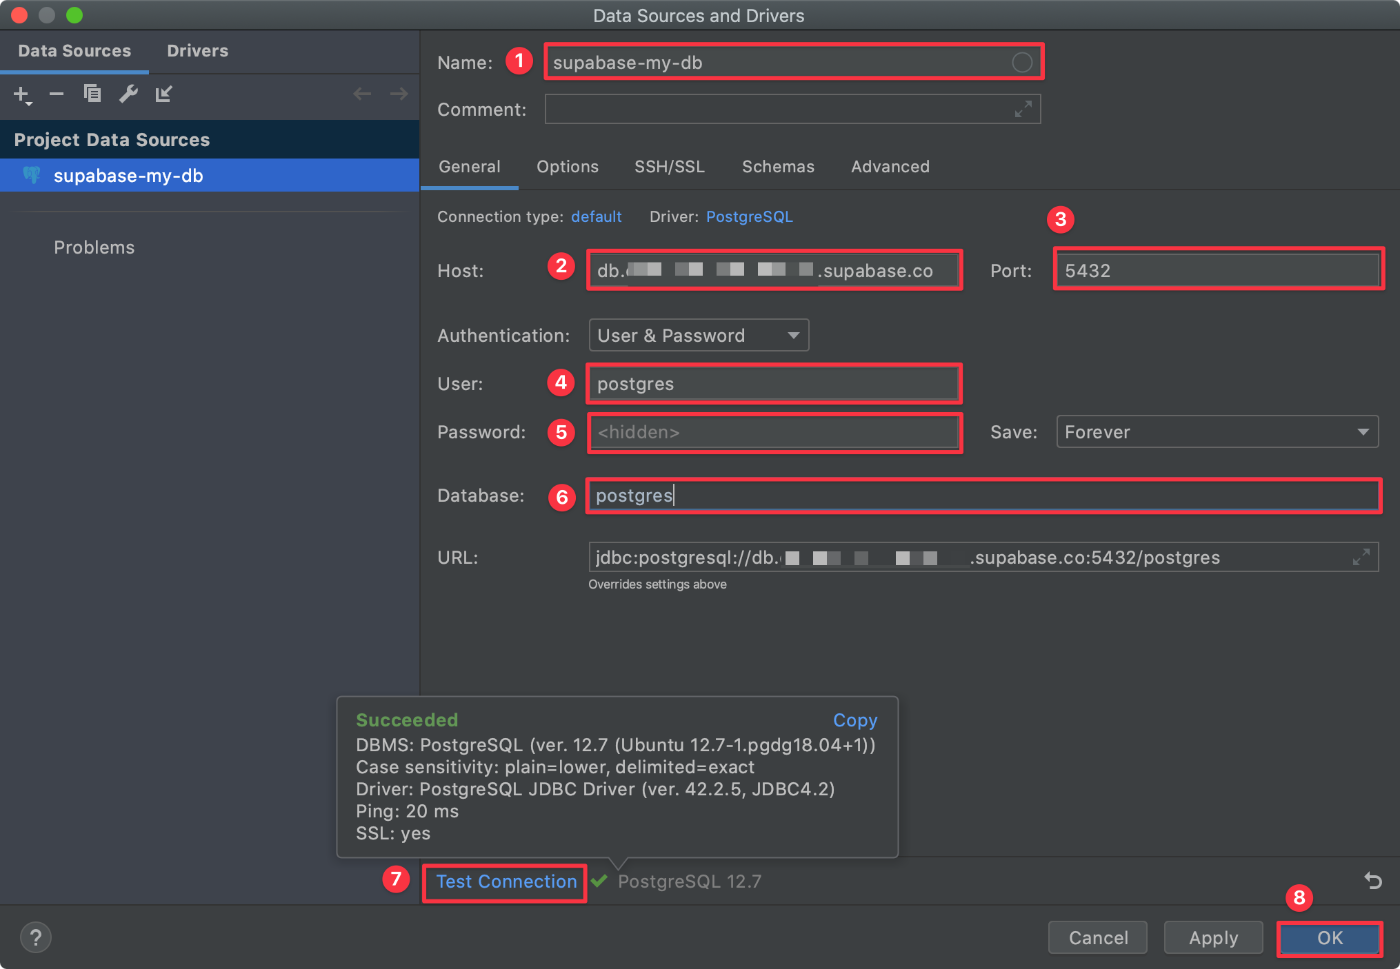The width and height of the screenshot is (1400, 969).
Task: Confirm with the OK button
Action: 1329,937
